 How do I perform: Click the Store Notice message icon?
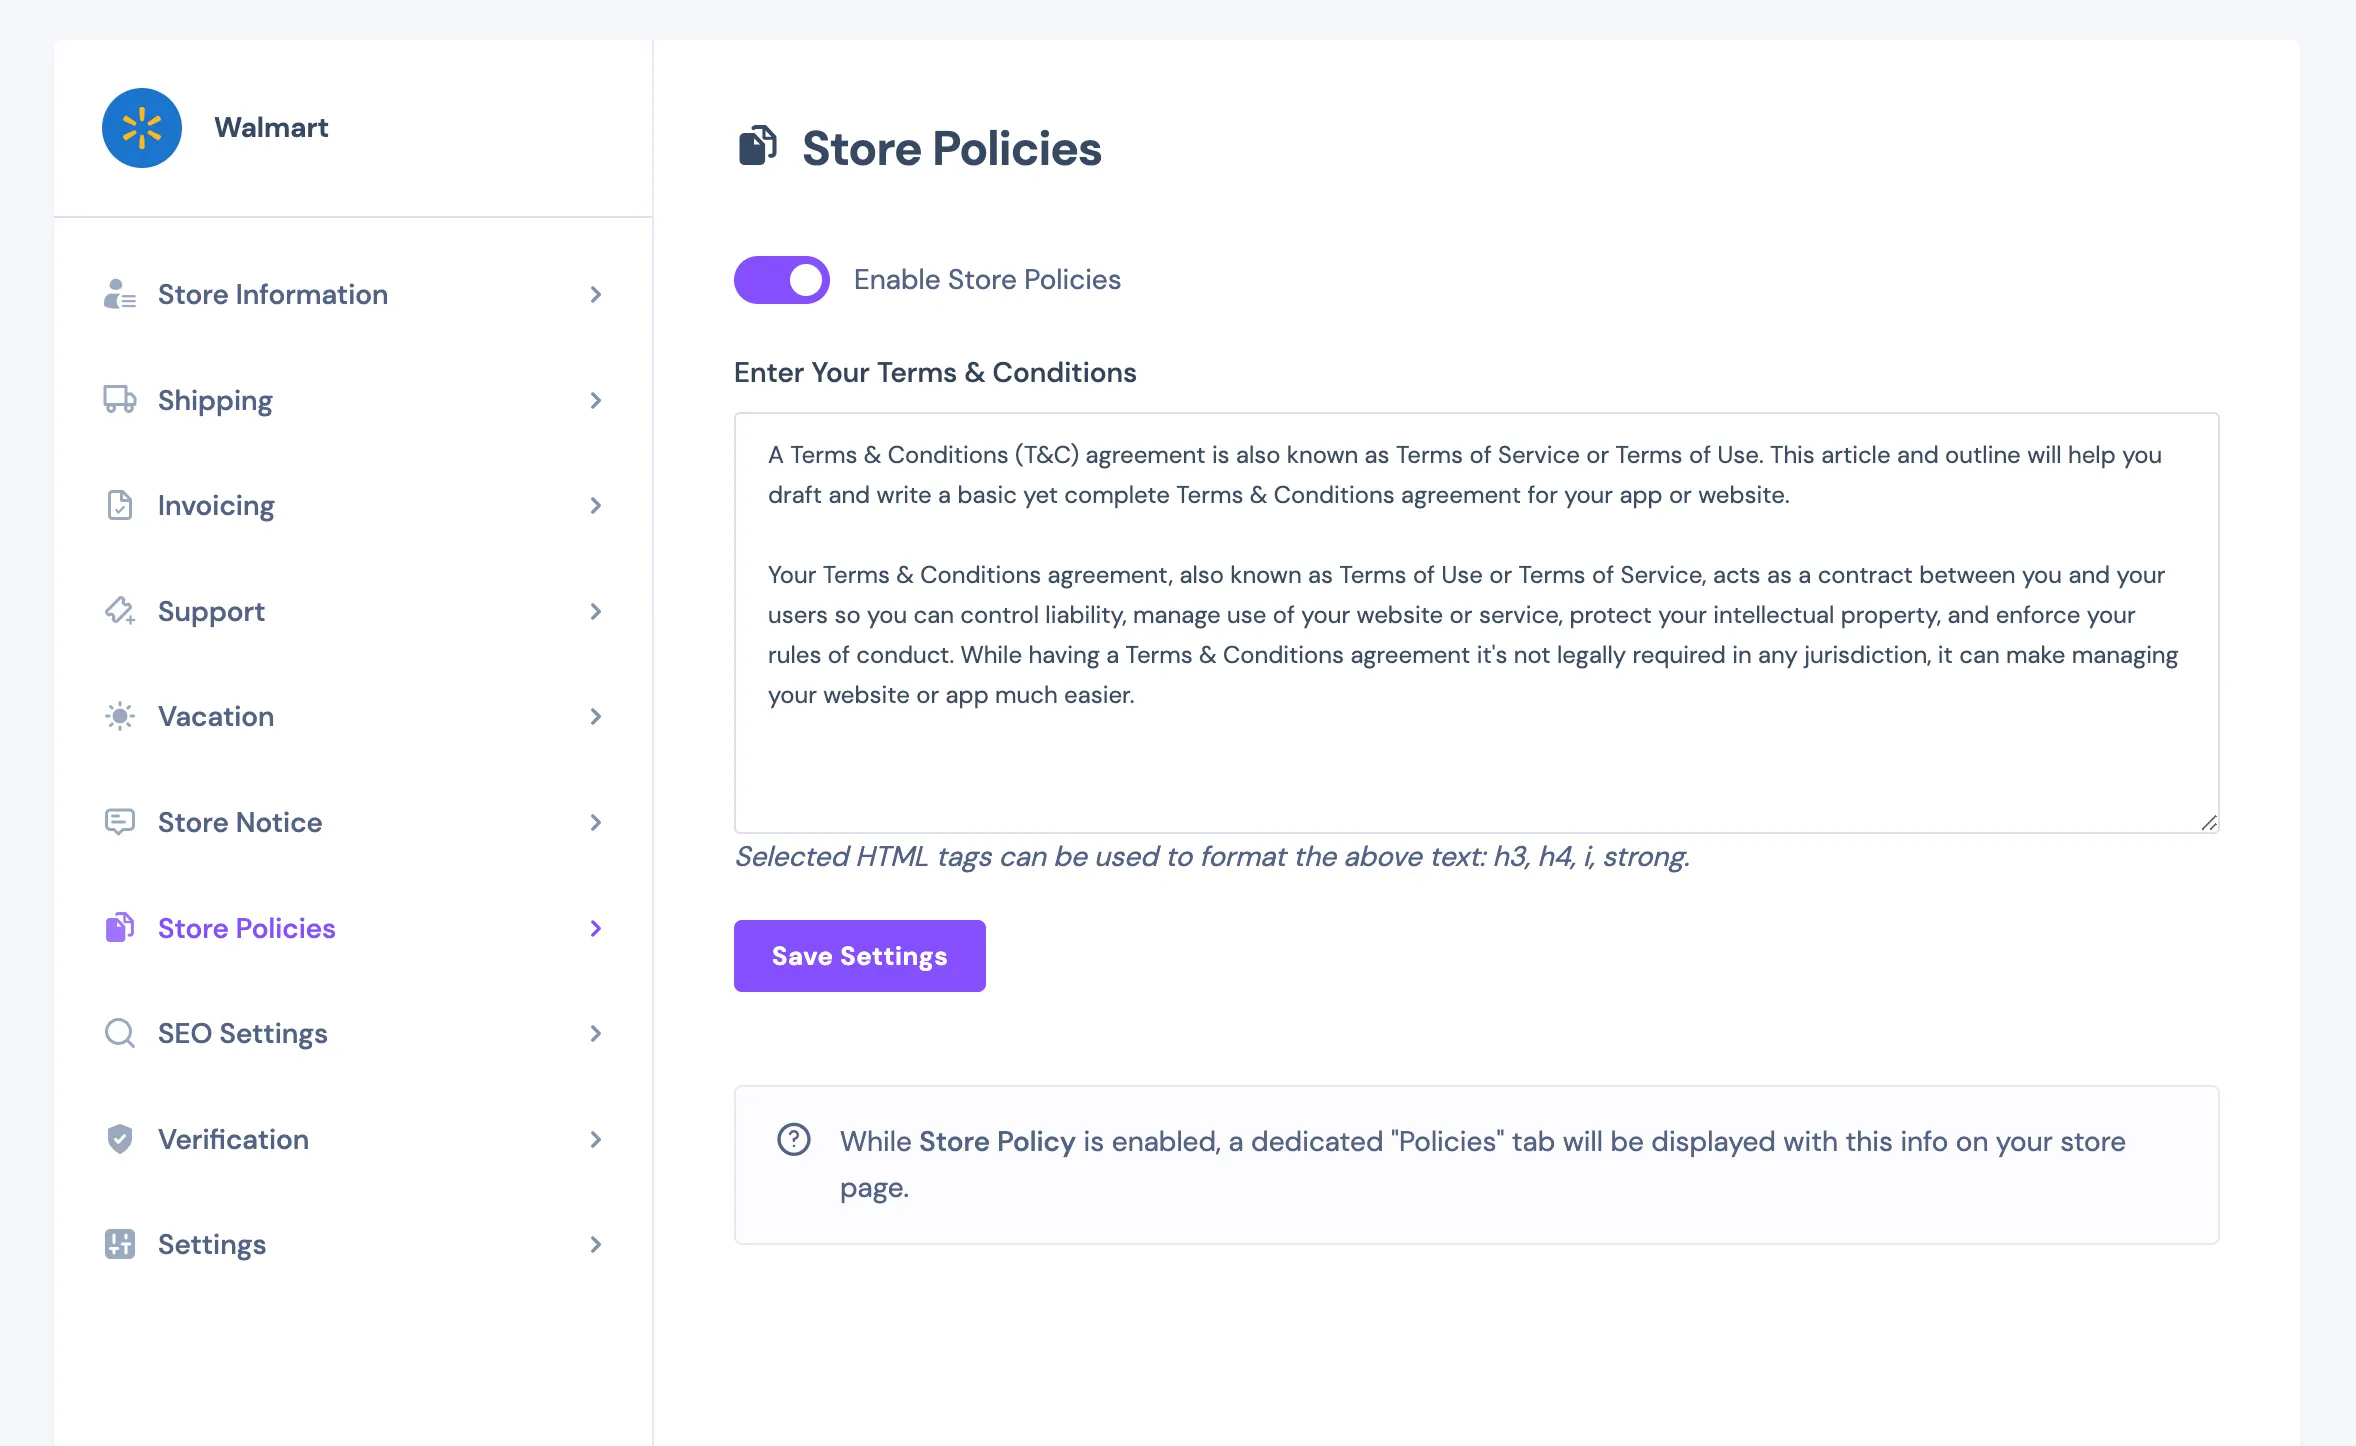coord(120,822)
